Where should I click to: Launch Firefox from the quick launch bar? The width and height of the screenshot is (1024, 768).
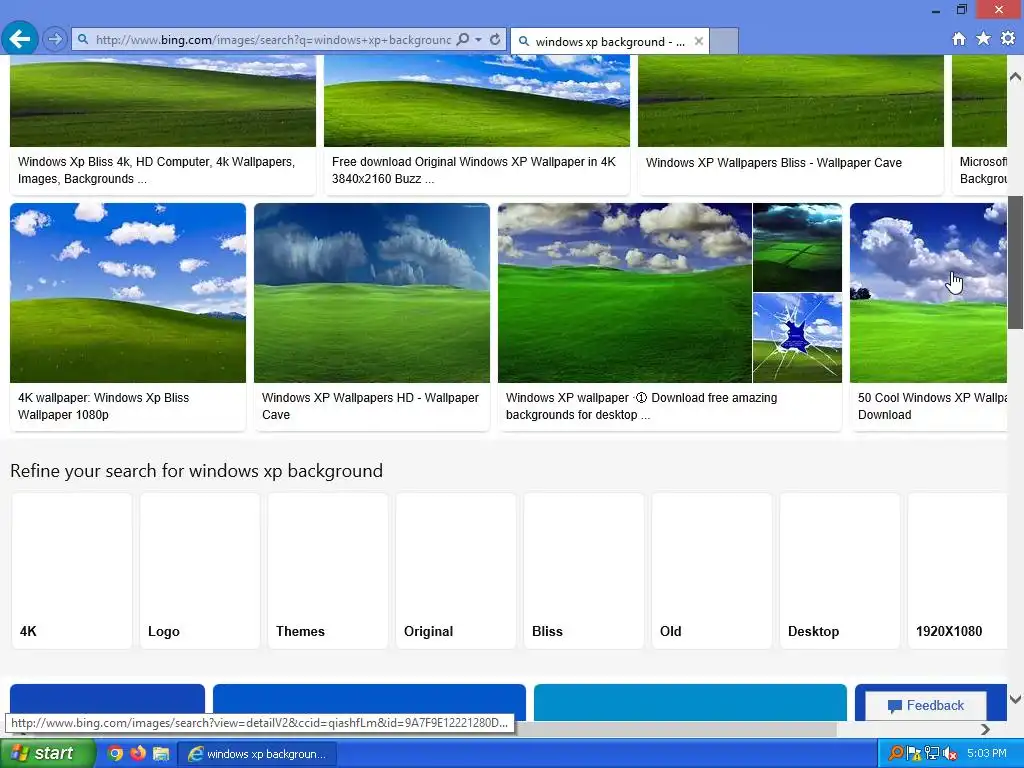point(138,753)
